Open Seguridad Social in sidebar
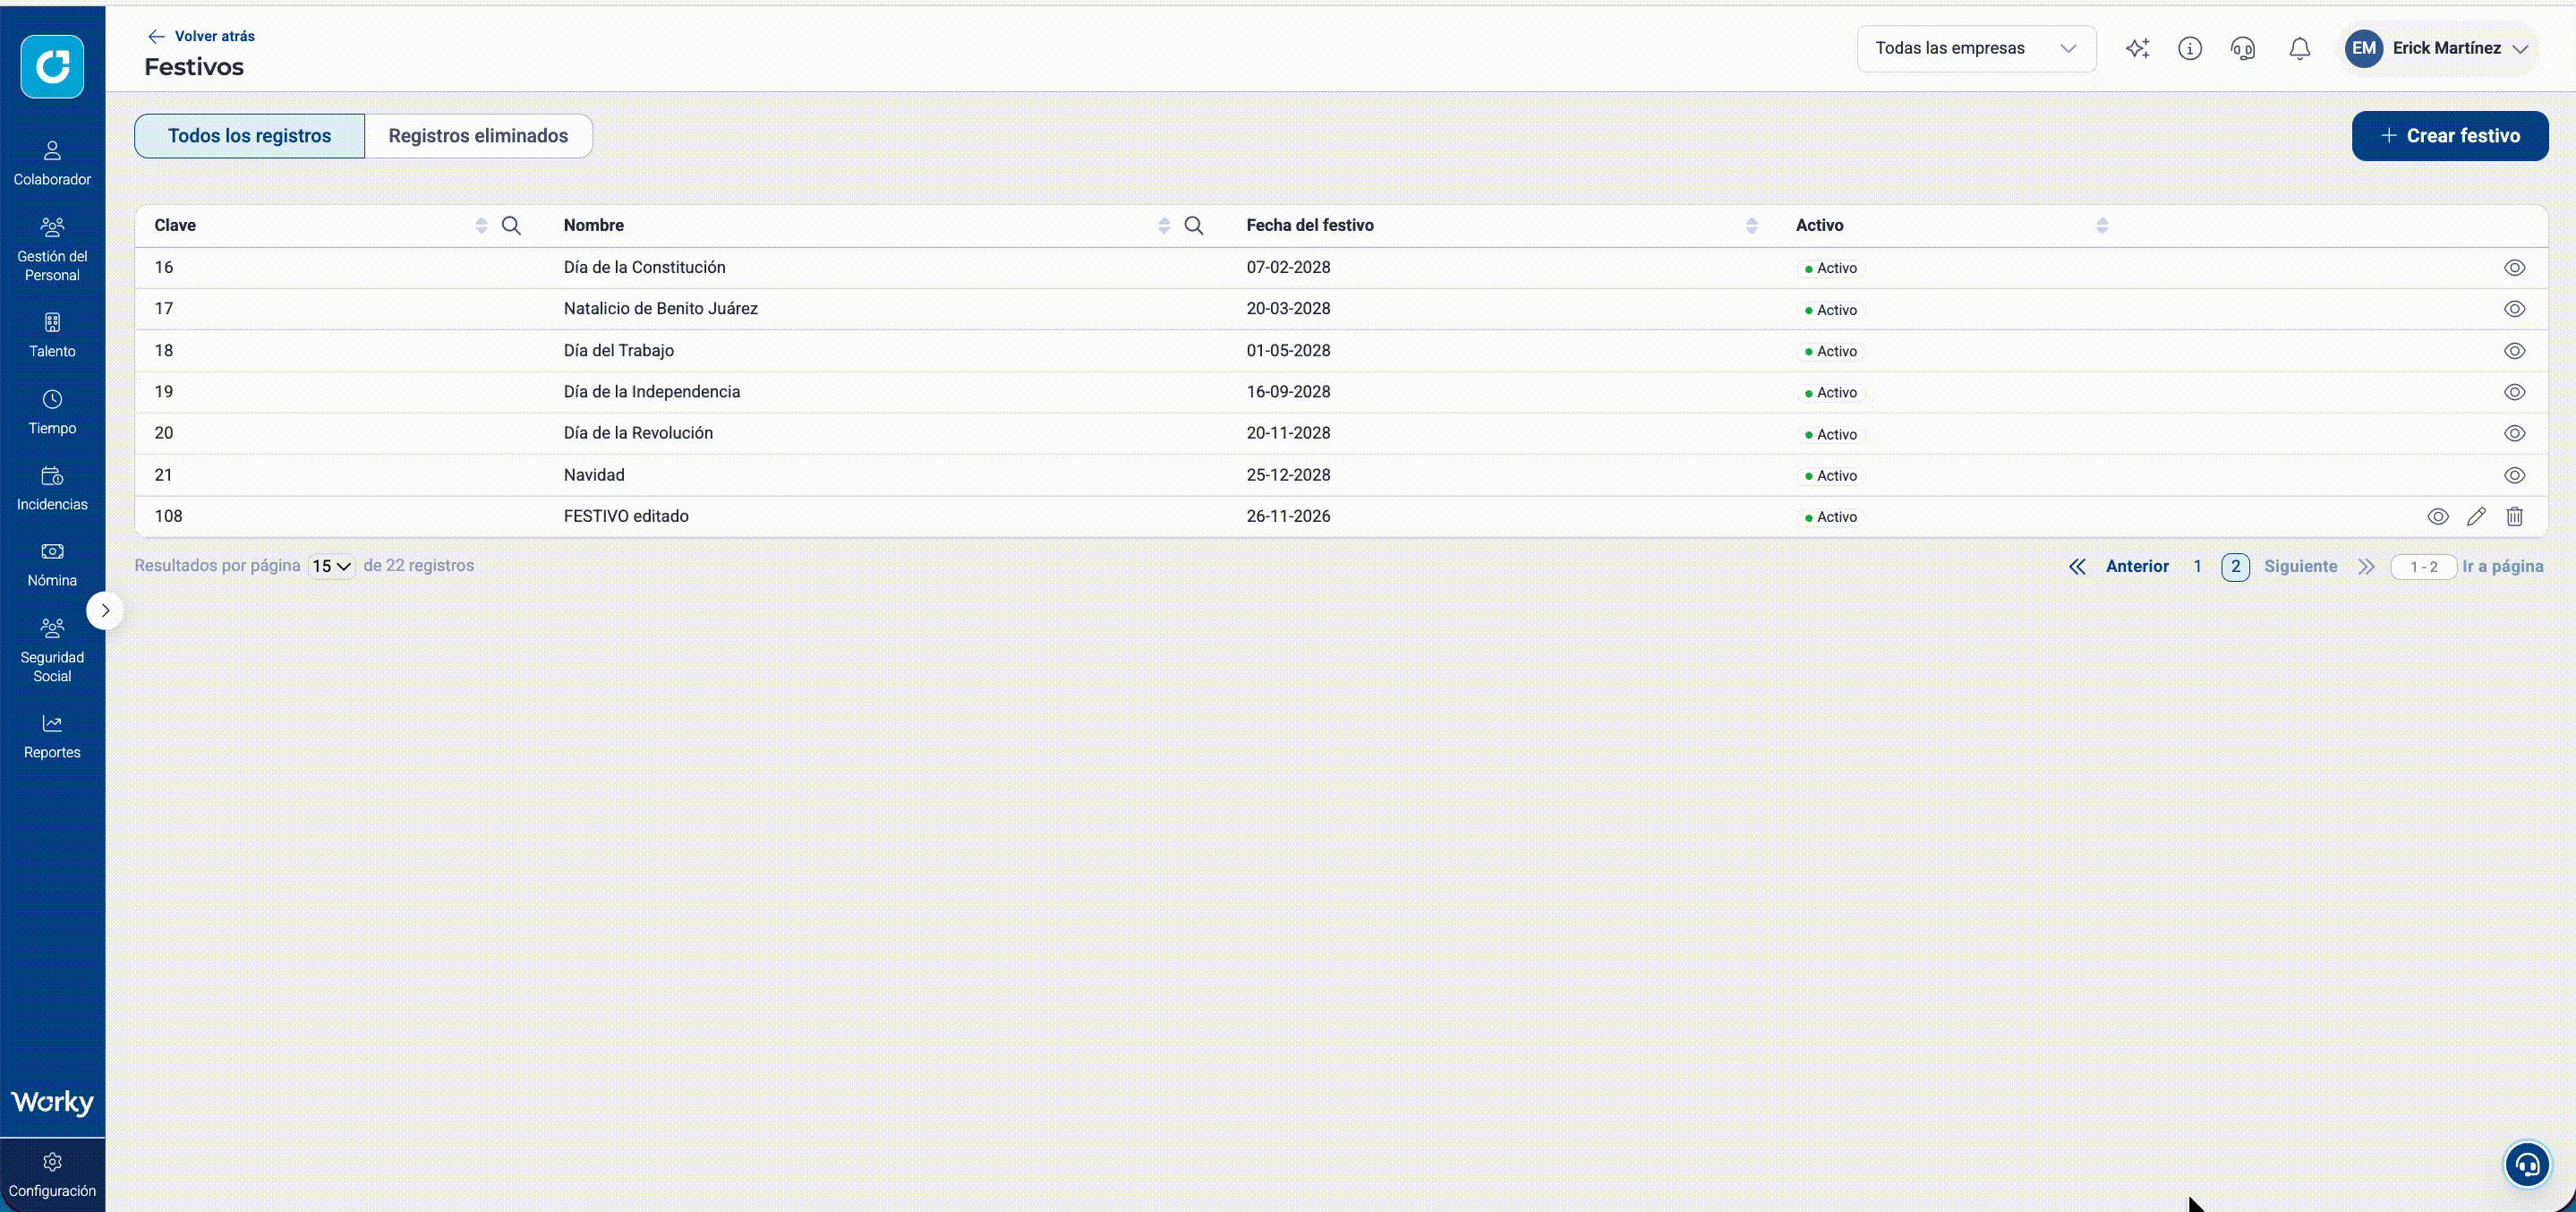Screen dimensions: 2576x1212 pos(52,651)
